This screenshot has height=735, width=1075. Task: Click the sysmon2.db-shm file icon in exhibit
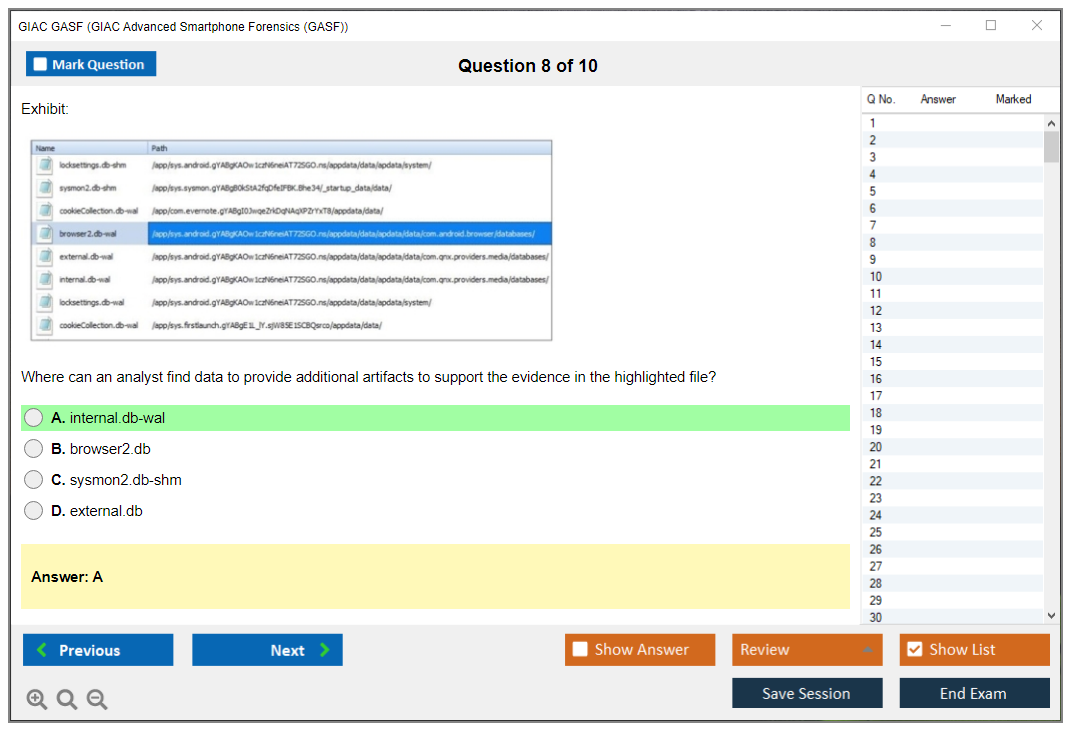pyautogui.click(x=45, y=187)
